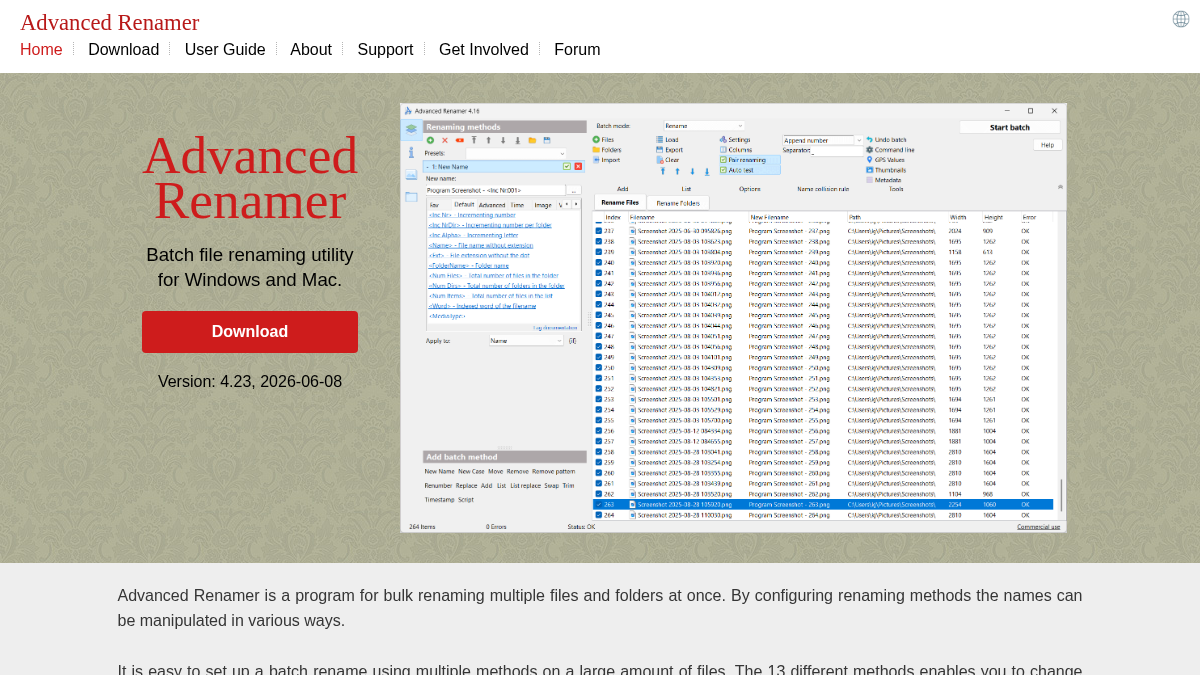Viewport: 1200px width, 675px height.
Task: Switch to the Advanced tags tab
Action: click(492, 204)
